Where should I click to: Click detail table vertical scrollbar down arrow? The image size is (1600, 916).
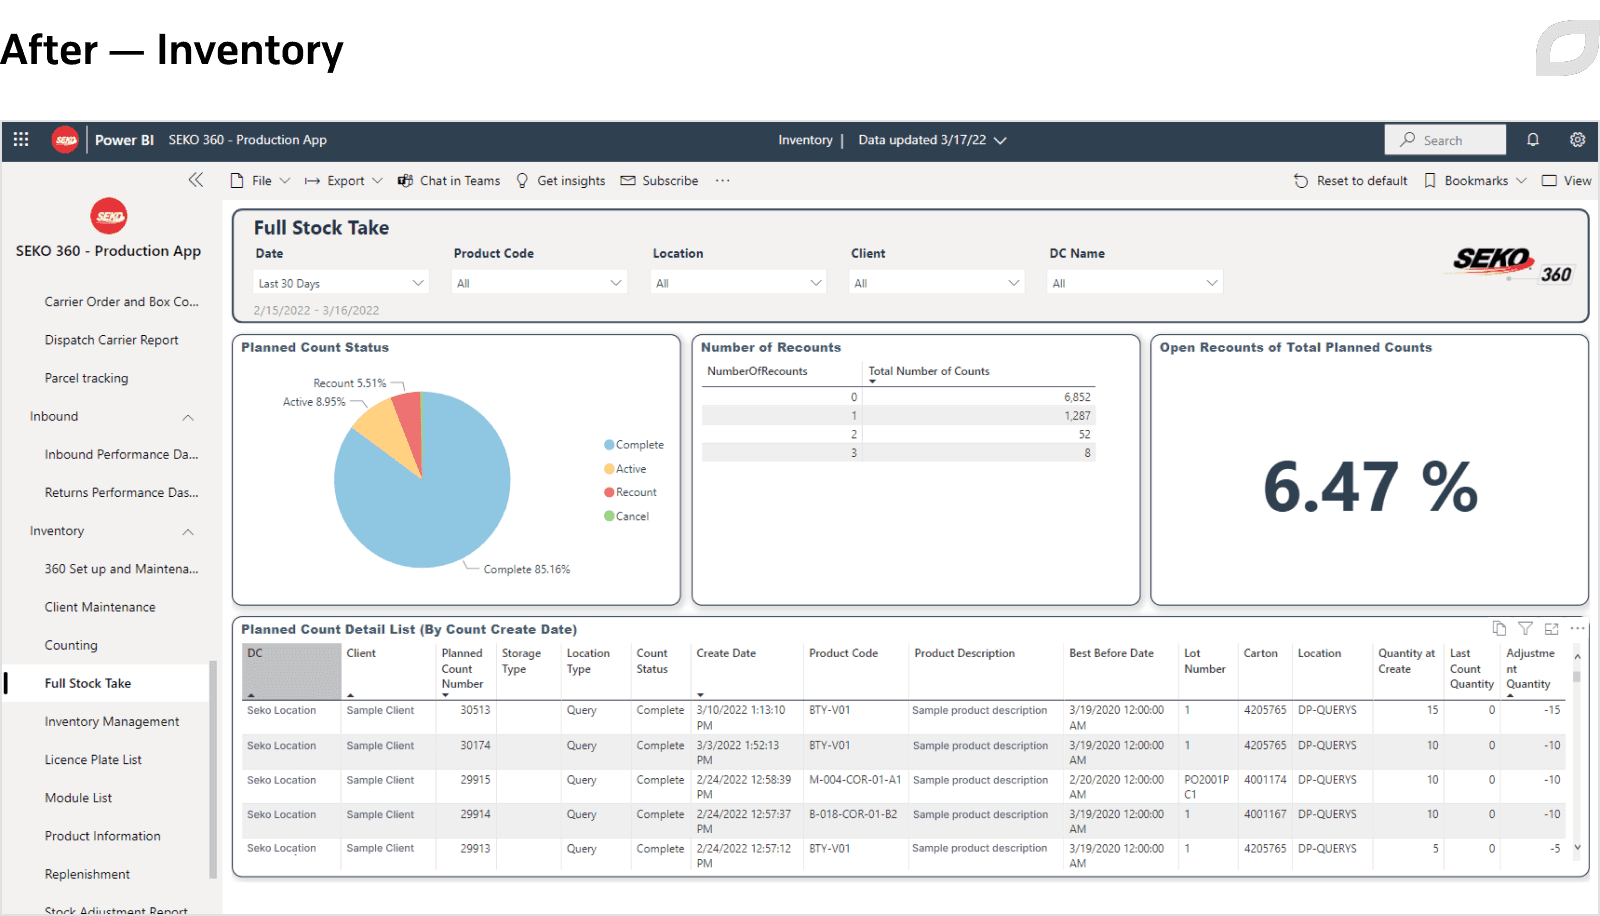pos(1577,847)
